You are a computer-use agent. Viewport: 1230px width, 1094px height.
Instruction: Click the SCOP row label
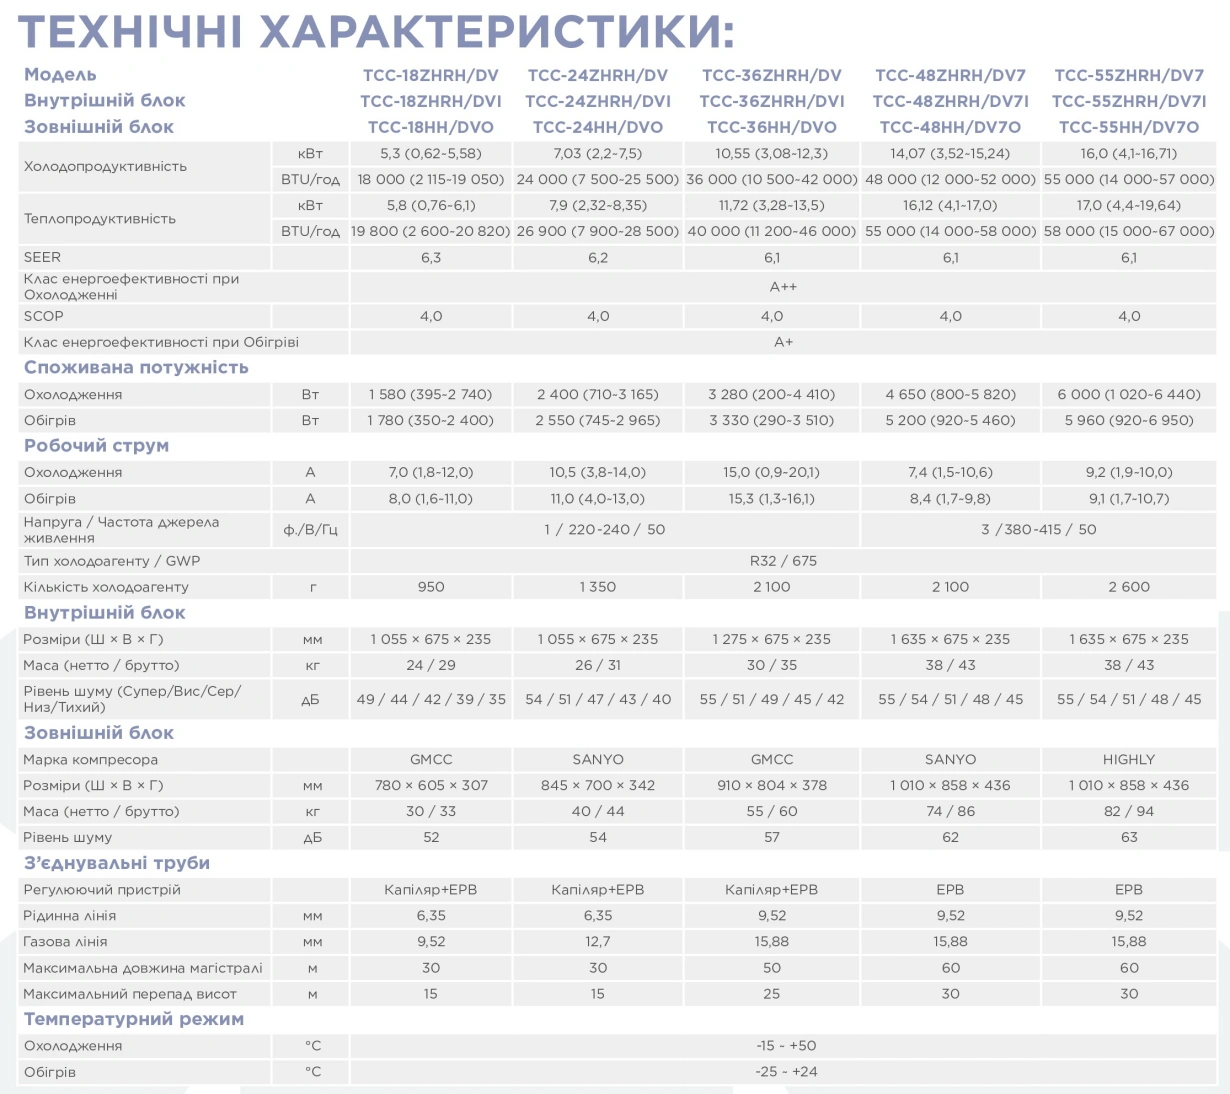44,316
